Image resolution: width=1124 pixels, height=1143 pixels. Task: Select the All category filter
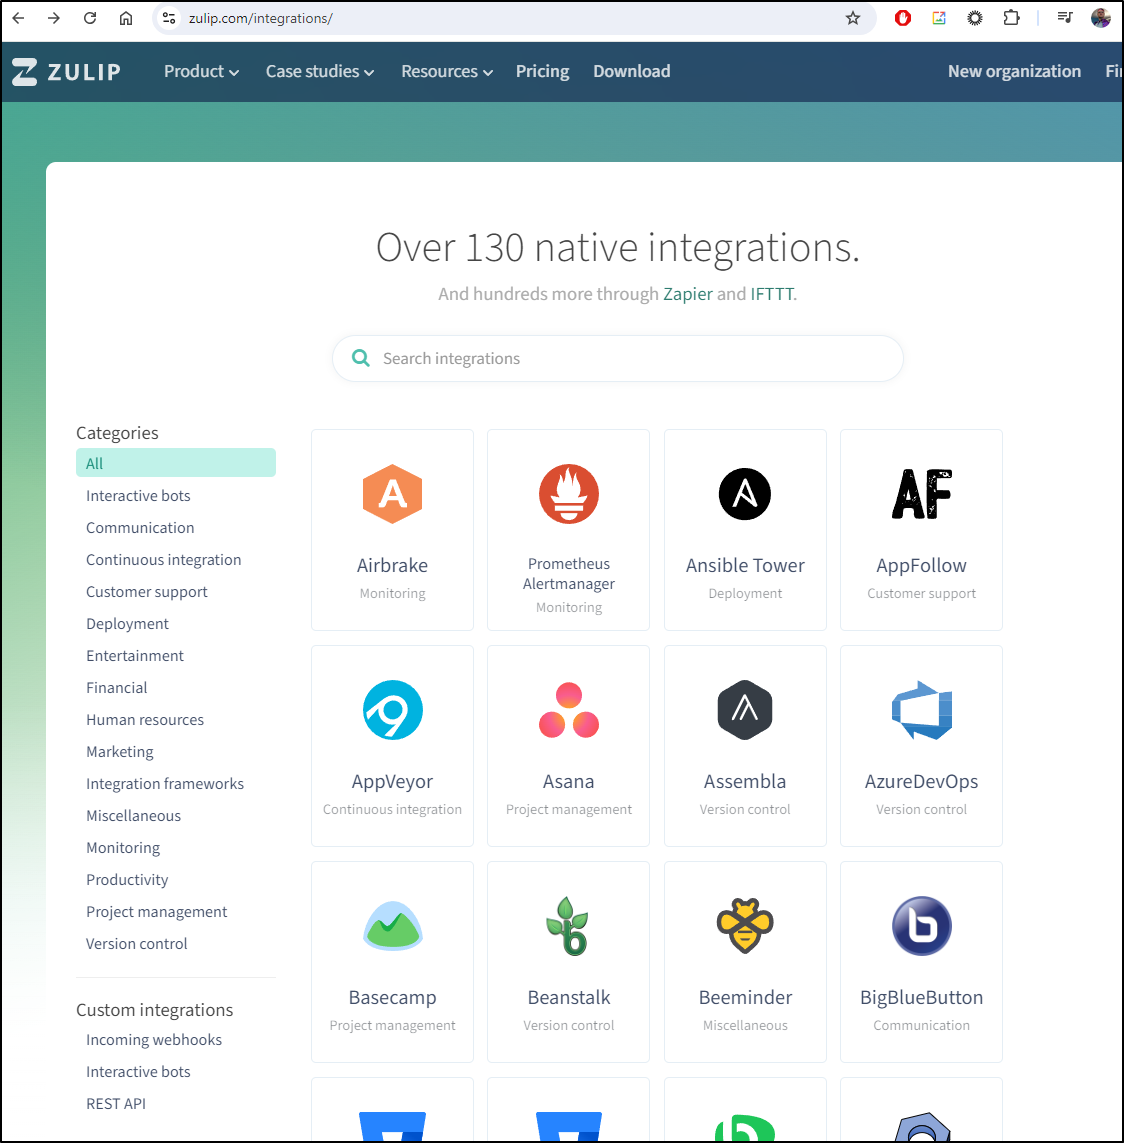[x=176, y=463]
